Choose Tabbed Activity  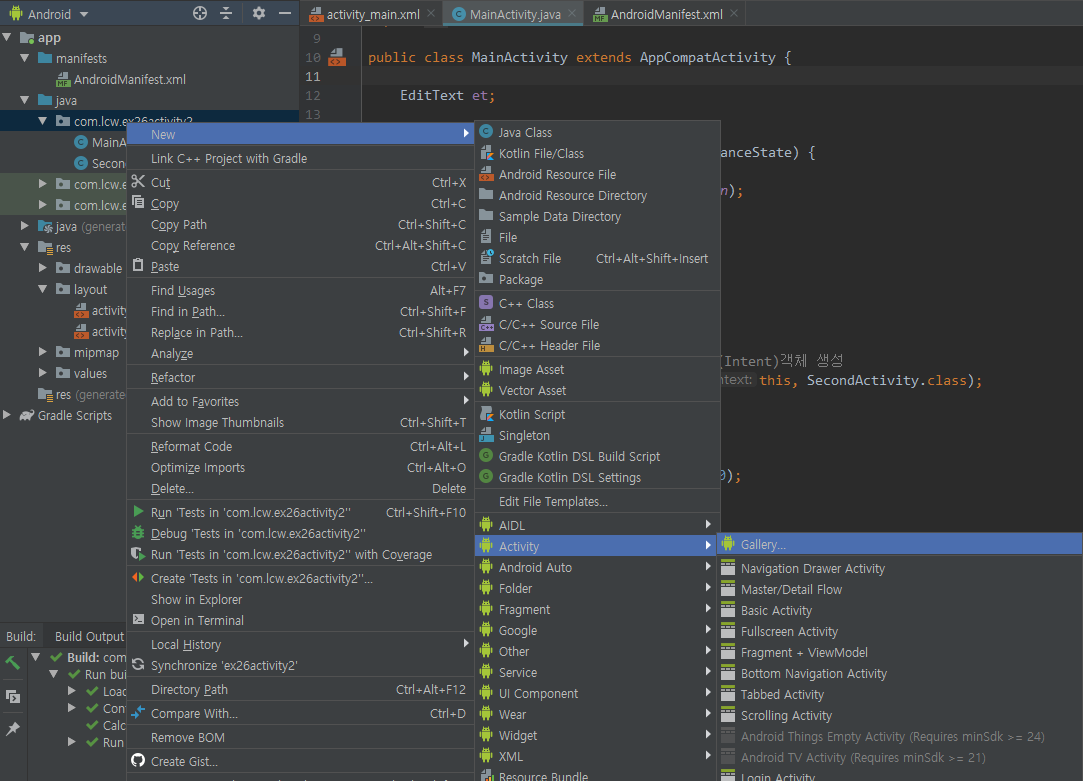click(x=900, y=694)
